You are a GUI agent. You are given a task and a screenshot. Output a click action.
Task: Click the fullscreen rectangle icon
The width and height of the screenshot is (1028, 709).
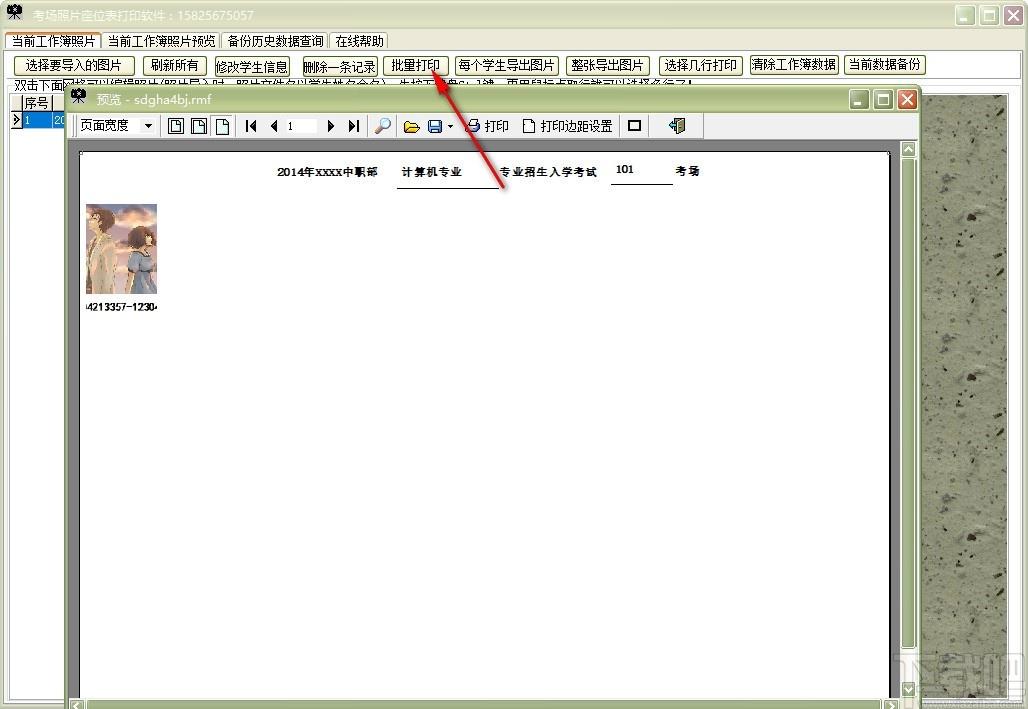coord(634,126)
